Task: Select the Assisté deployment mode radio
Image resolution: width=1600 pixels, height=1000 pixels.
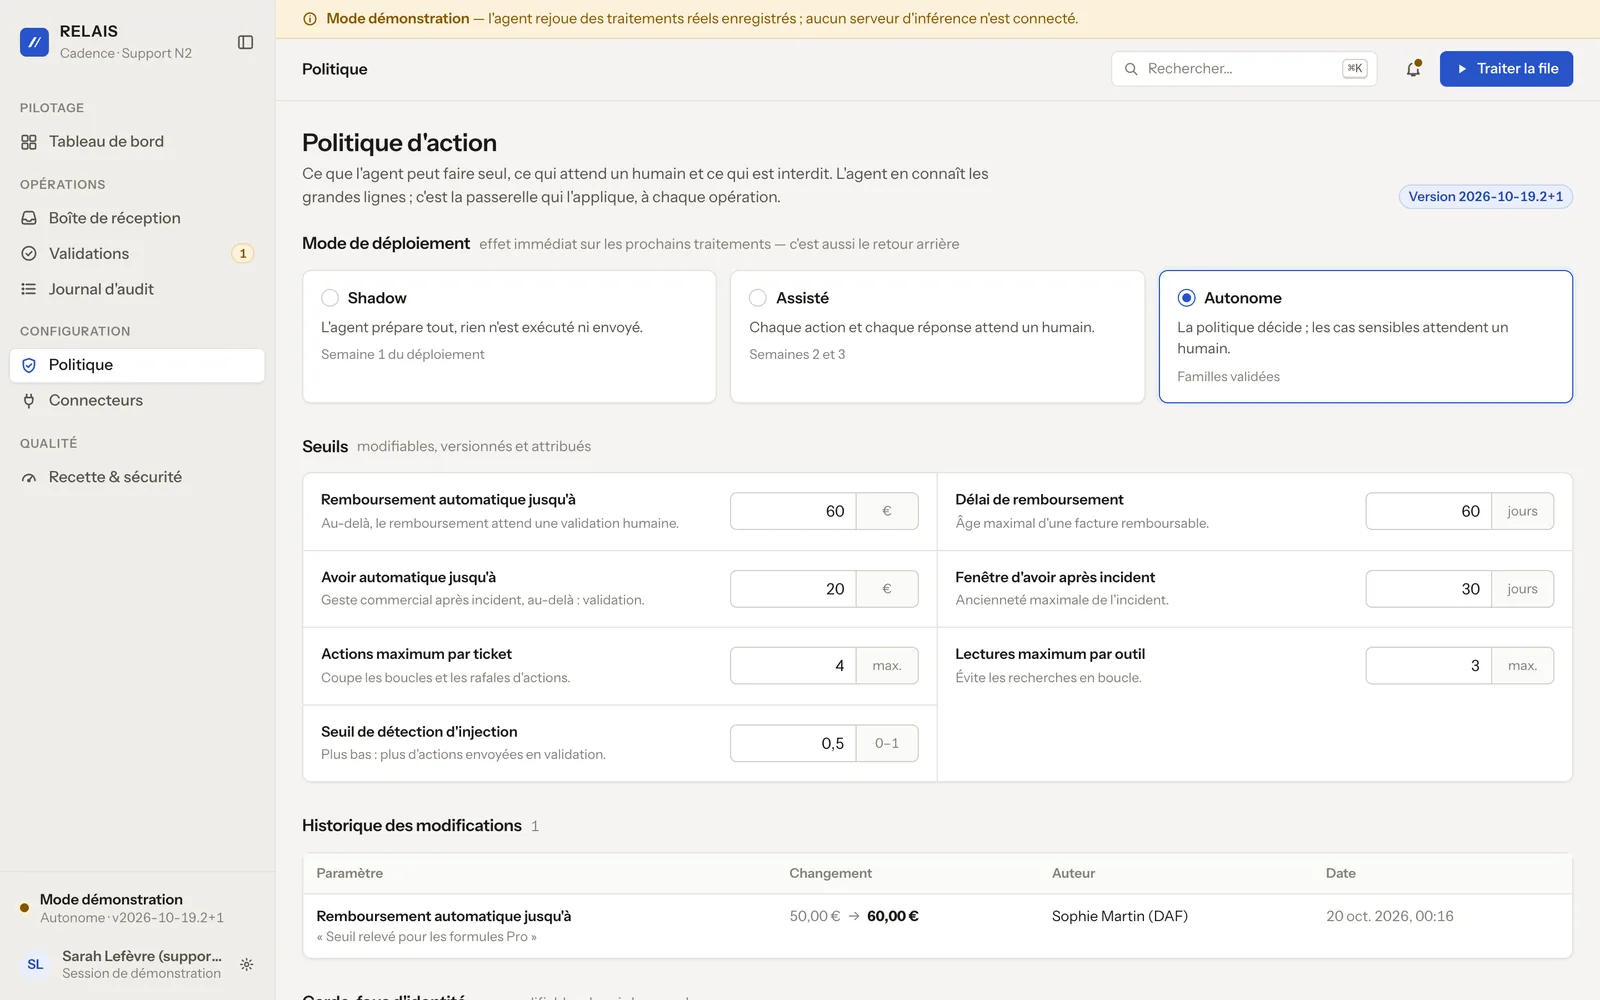Action: click(758, 298)
